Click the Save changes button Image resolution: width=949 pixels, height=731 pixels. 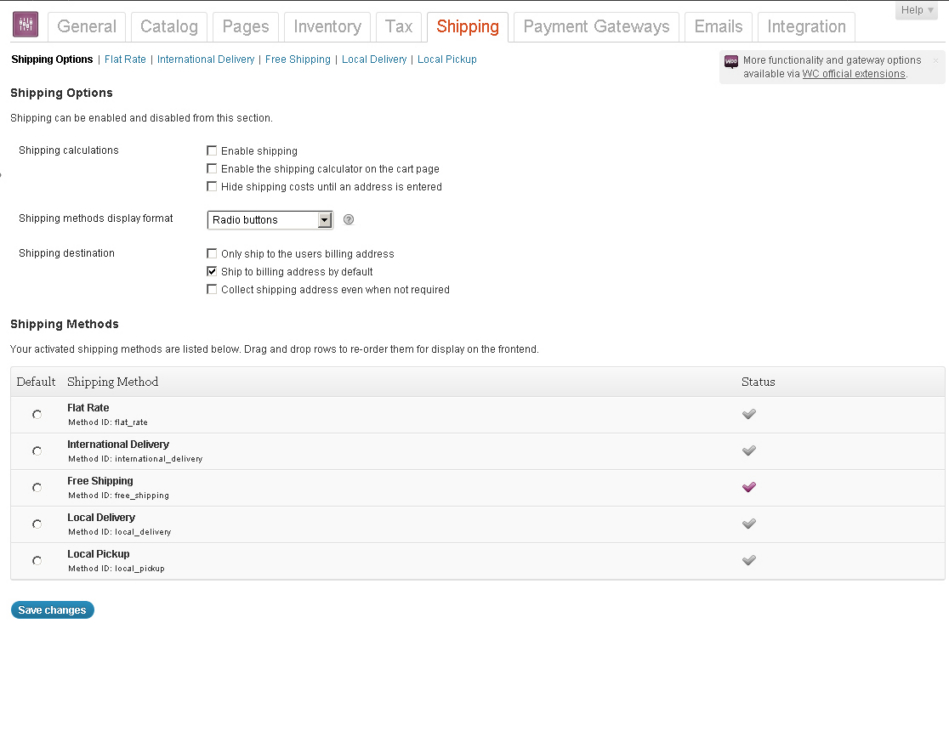(x=52, y=610)
